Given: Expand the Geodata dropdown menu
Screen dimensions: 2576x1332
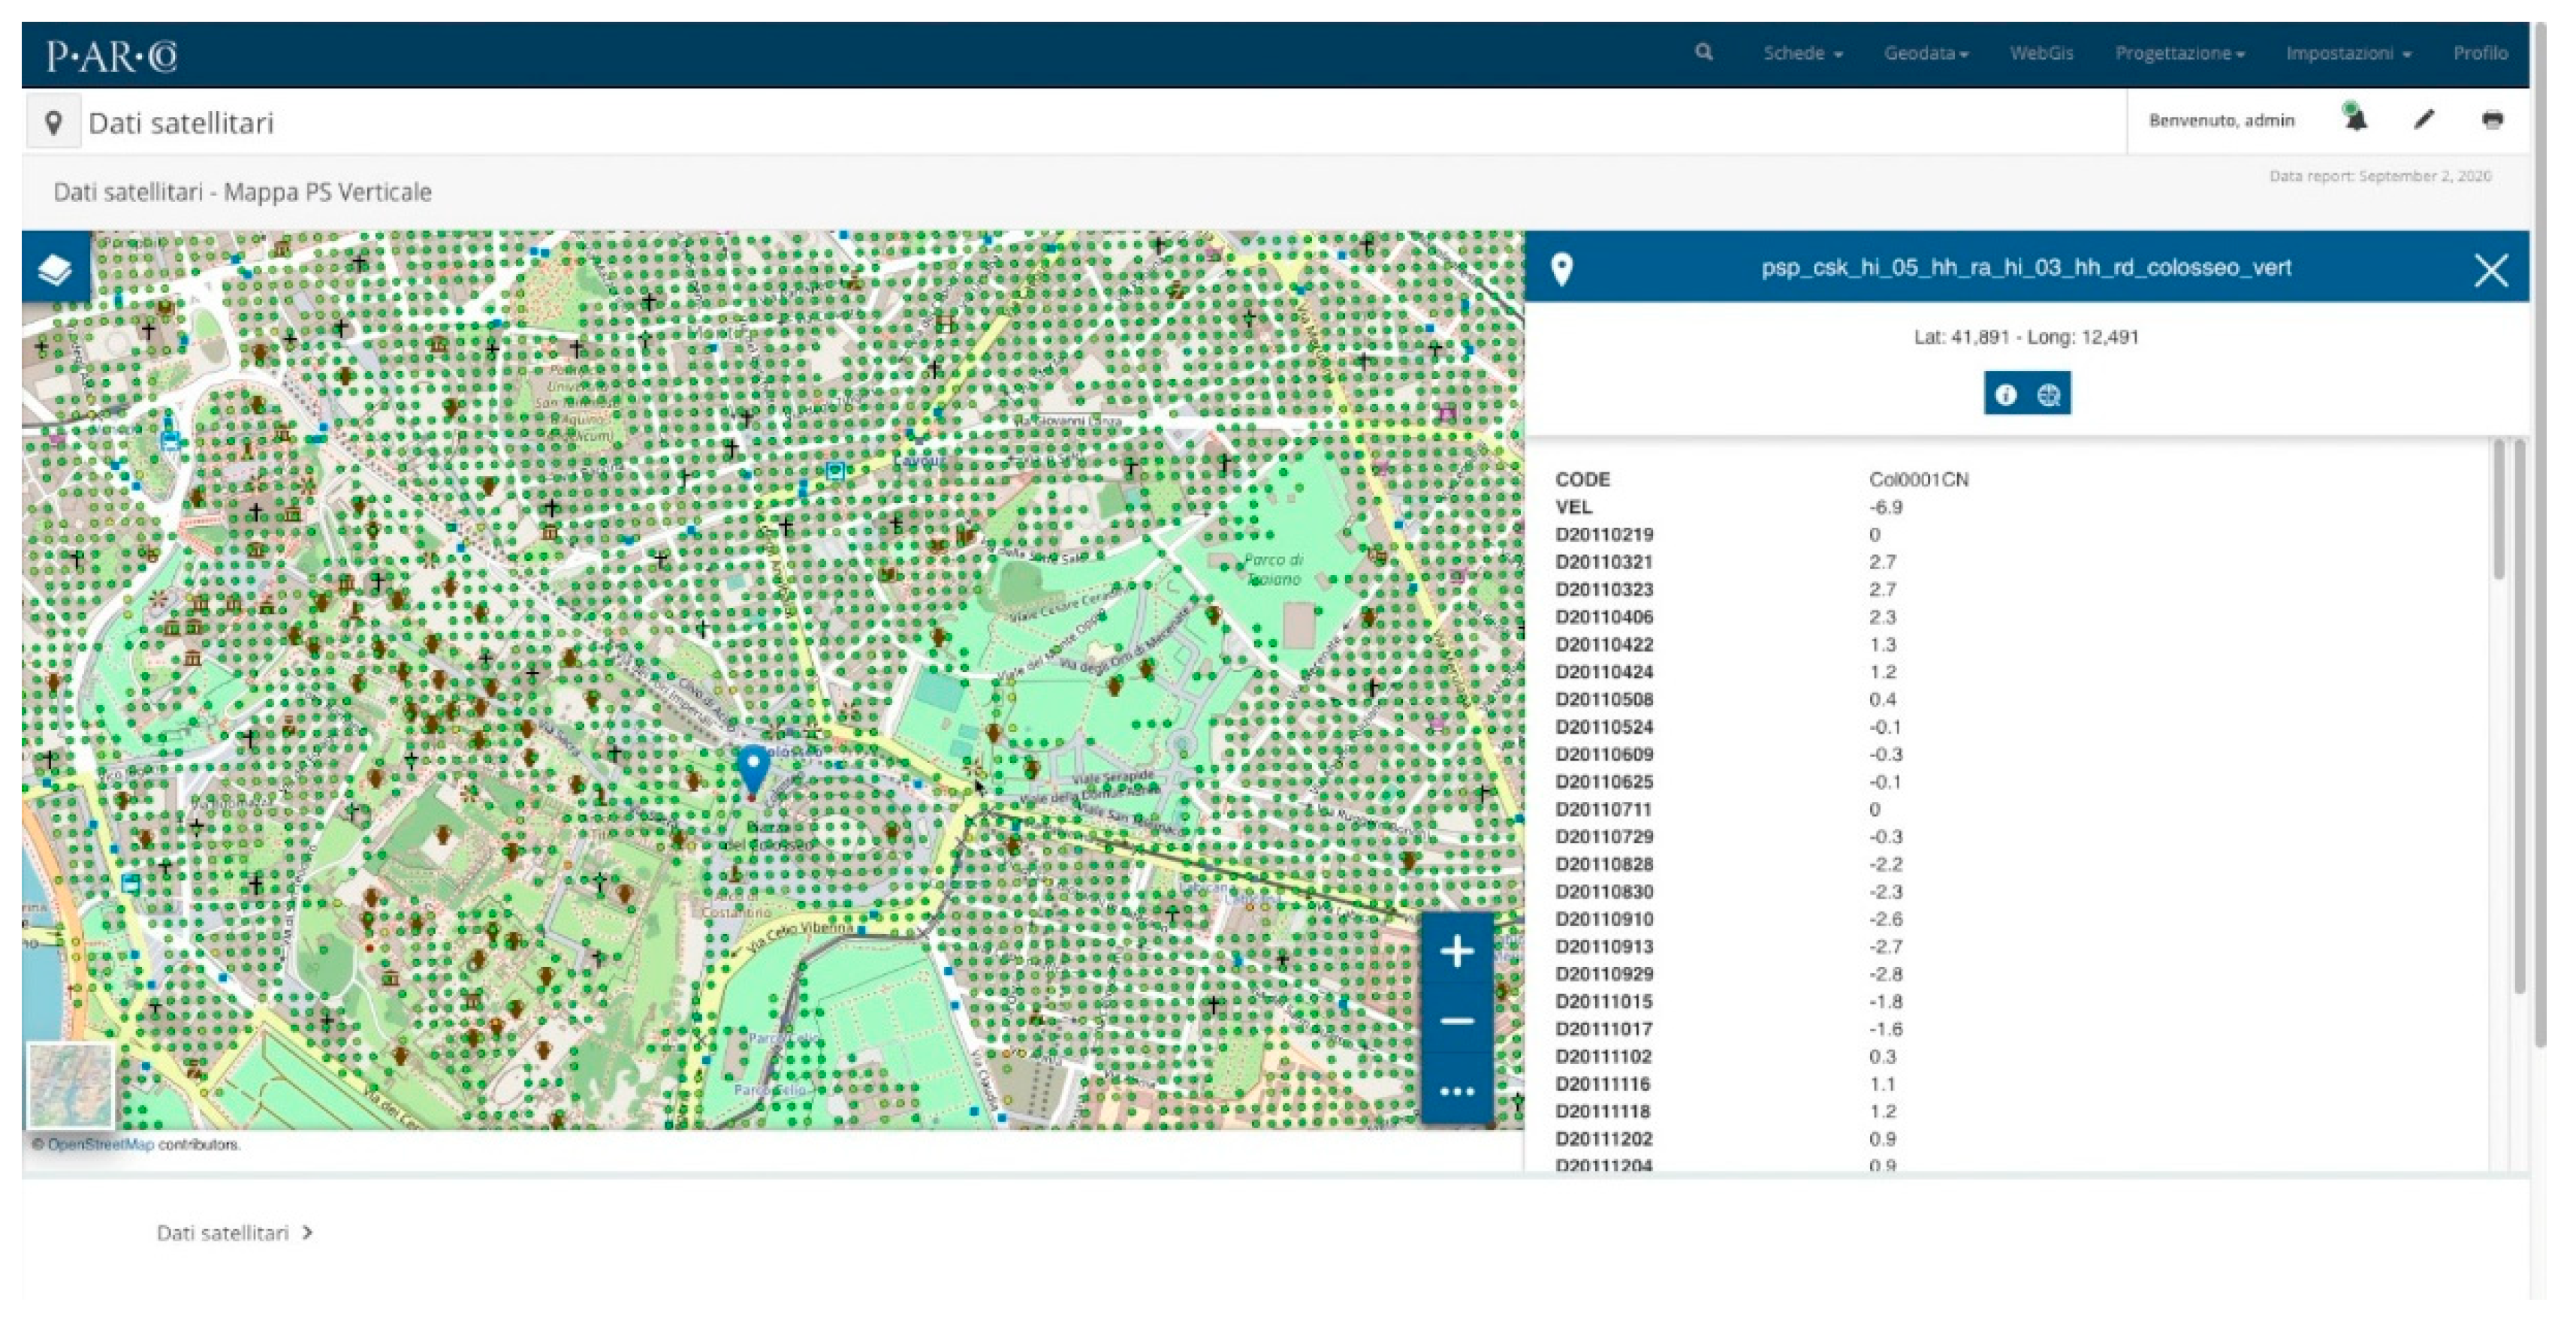Looking at the screenshot, I should (1926, 53).
